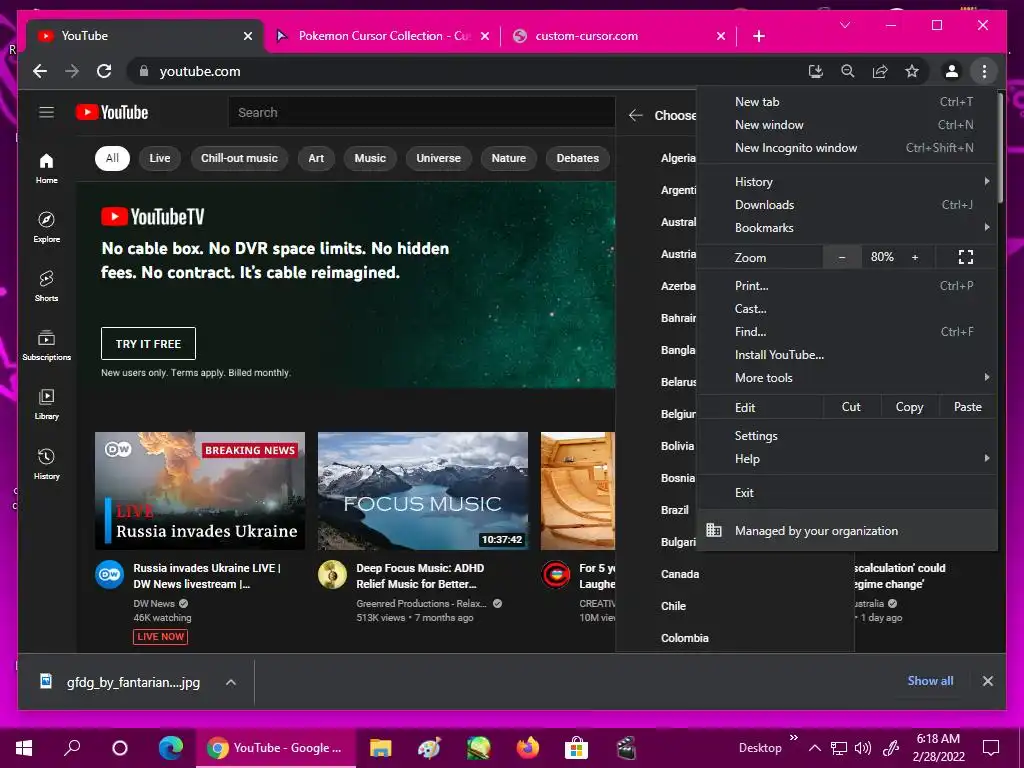Open the YouTube hamburger guide menu
The image size is (1024, 768).
pos(46,112)
